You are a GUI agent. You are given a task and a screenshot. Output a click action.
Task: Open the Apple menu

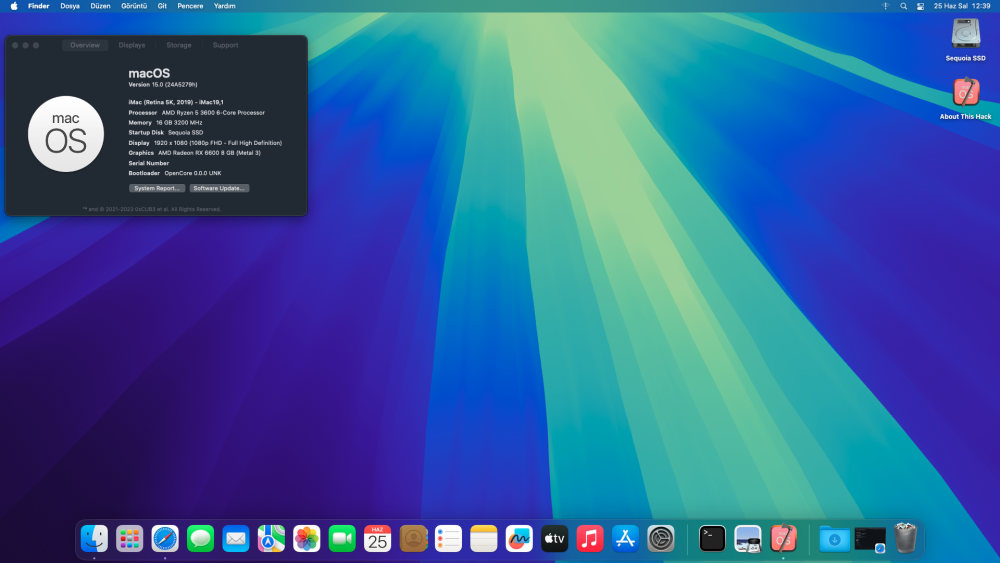click(14, 6)
